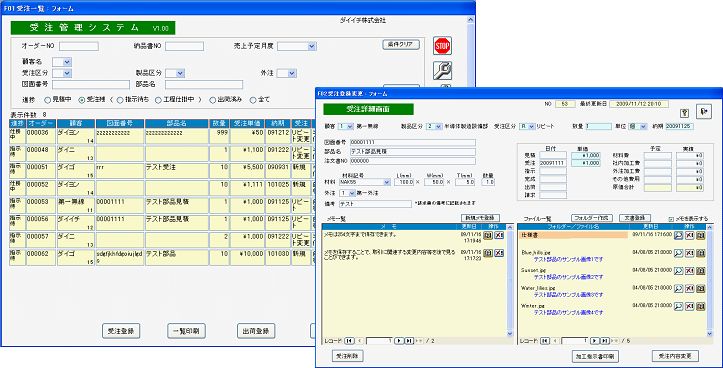Open the 受注区分 dropdown in order list filter

pos(67,73)
